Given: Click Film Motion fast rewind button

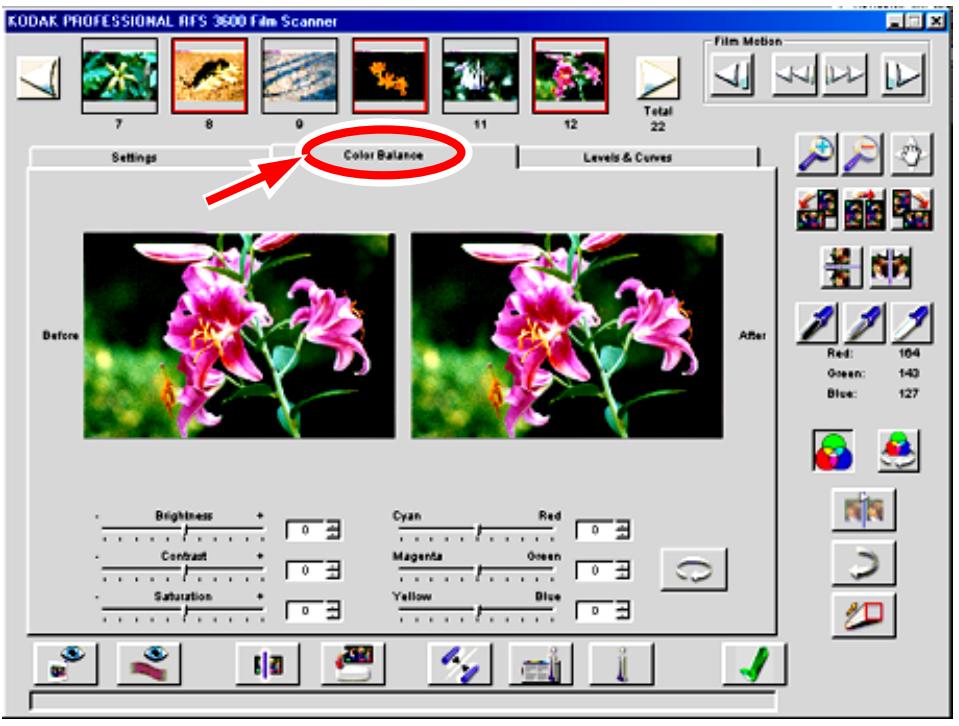Looking at the screenshot, I should click(794, 75).
